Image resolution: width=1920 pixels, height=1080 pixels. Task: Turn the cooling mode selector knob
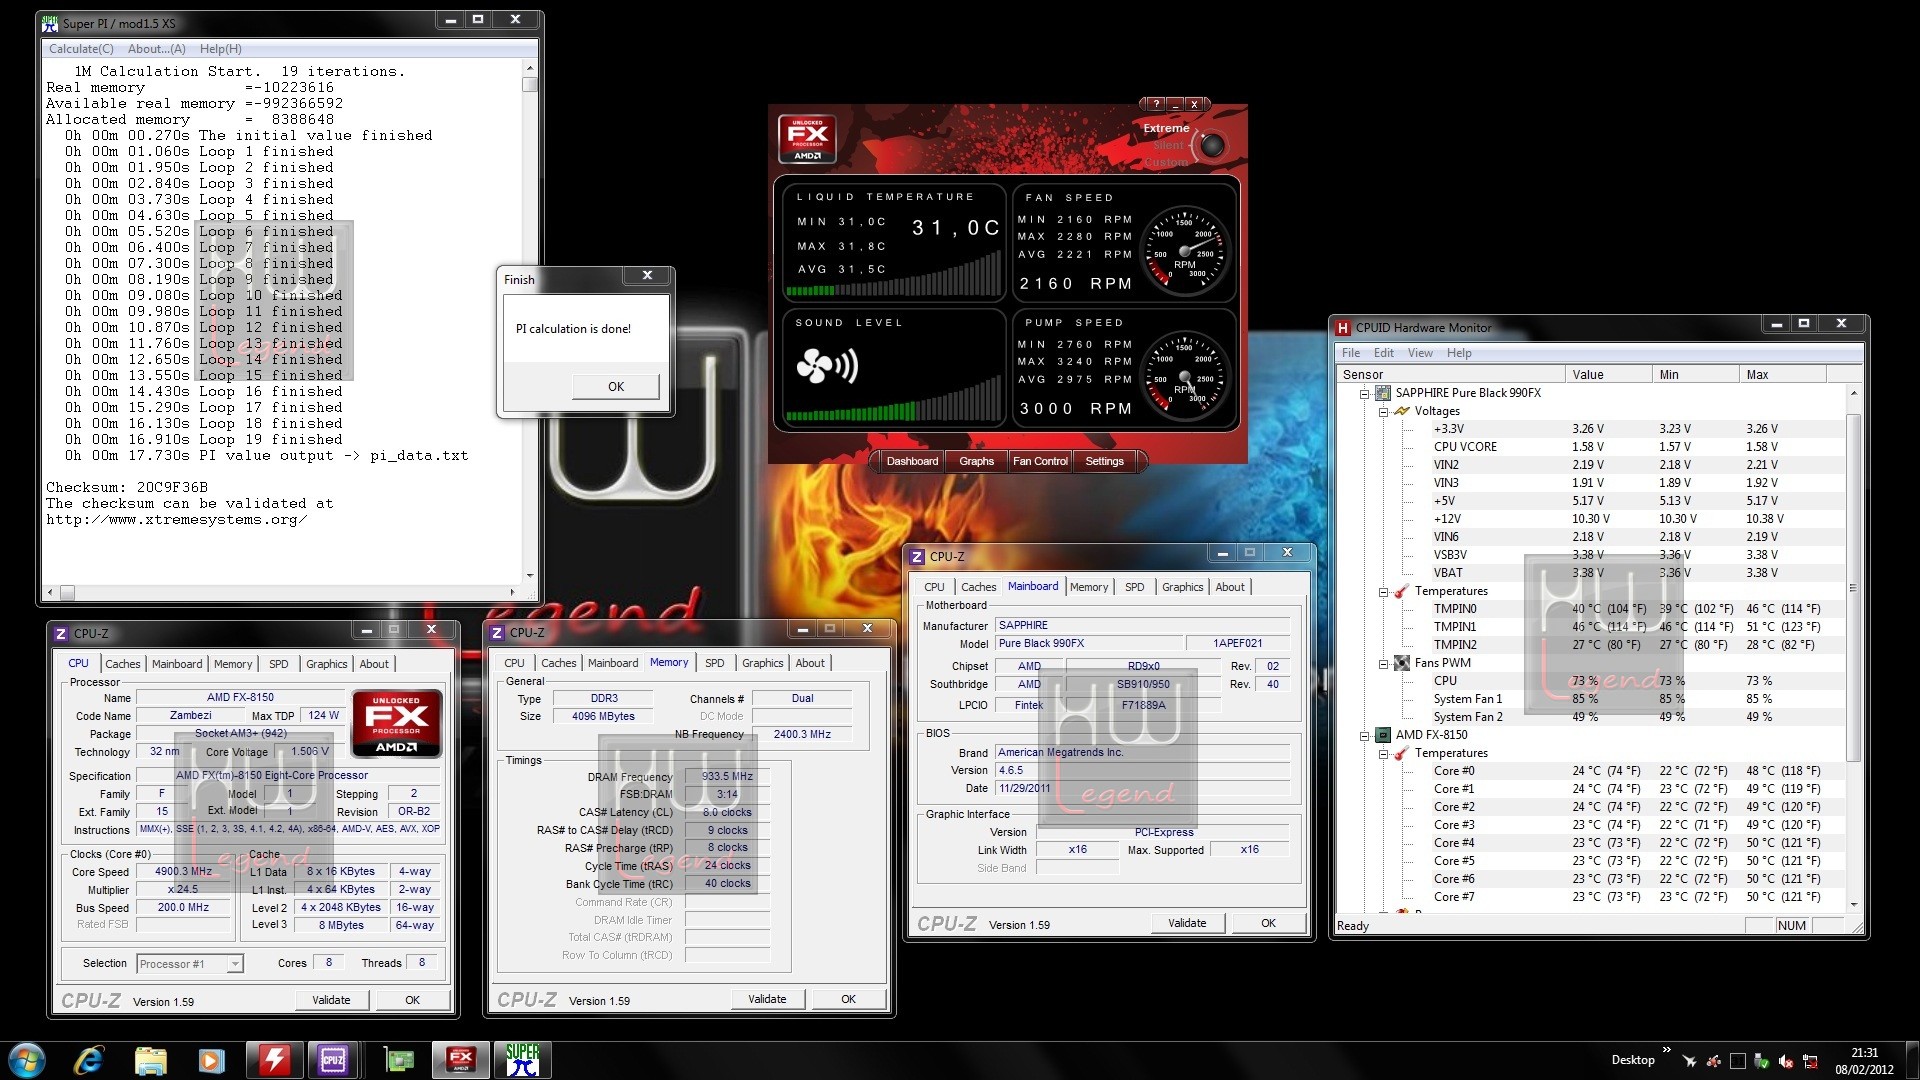tap(1212, 146)
